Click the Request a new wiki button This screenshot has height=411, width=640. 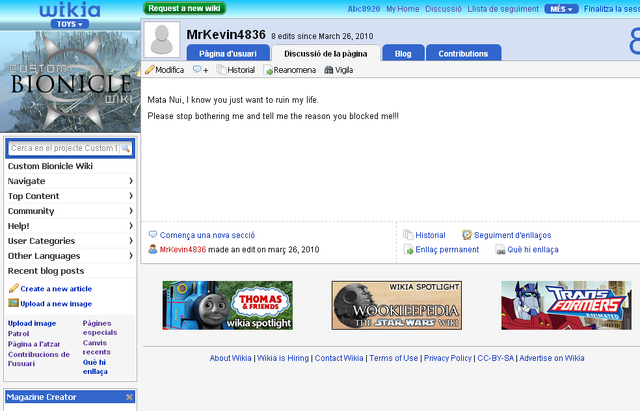(x=184, y=8)
